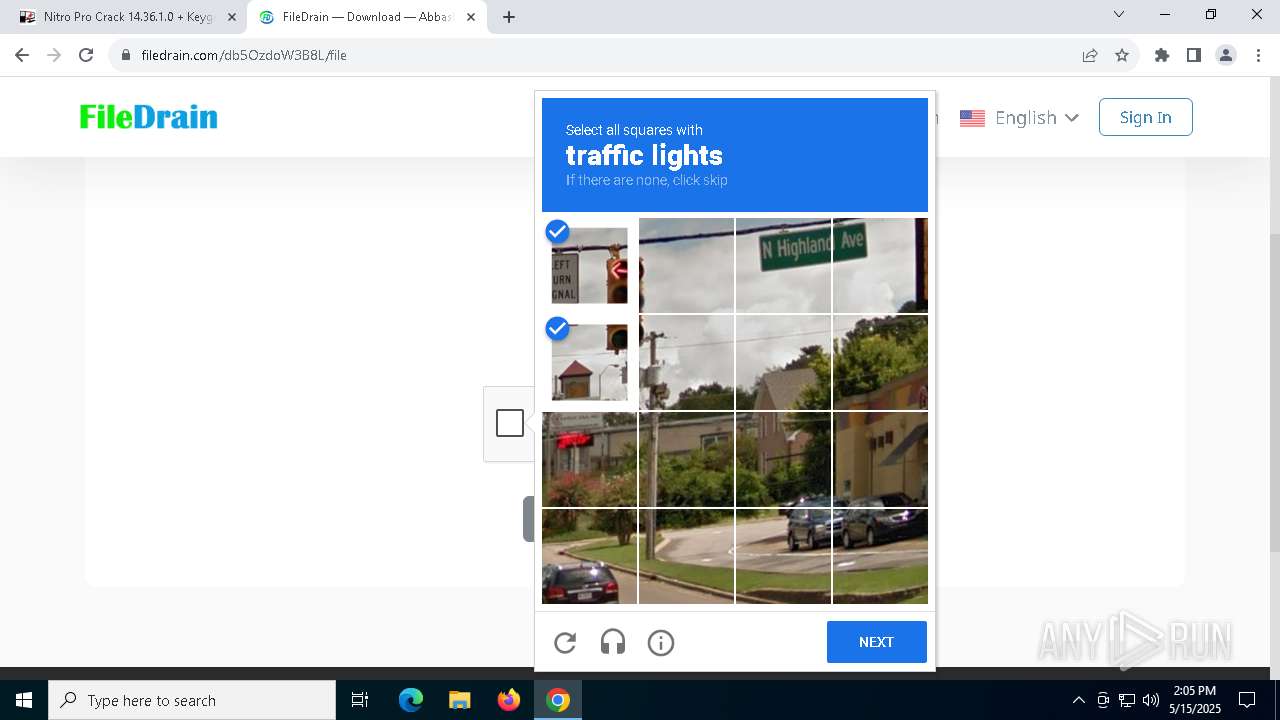
Task: Select the tile with red neon sign
Action: 589,459
